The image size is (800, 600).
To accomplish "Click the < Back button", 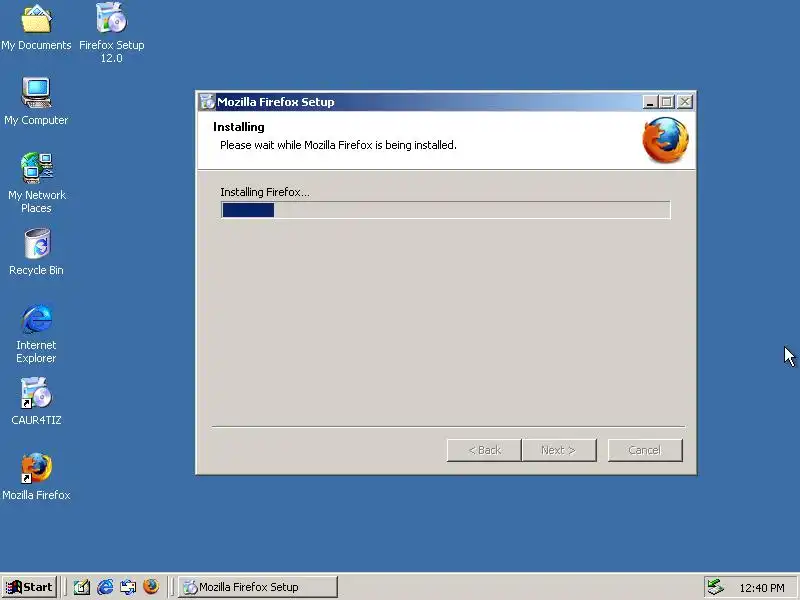I will [x=484, y=450].
